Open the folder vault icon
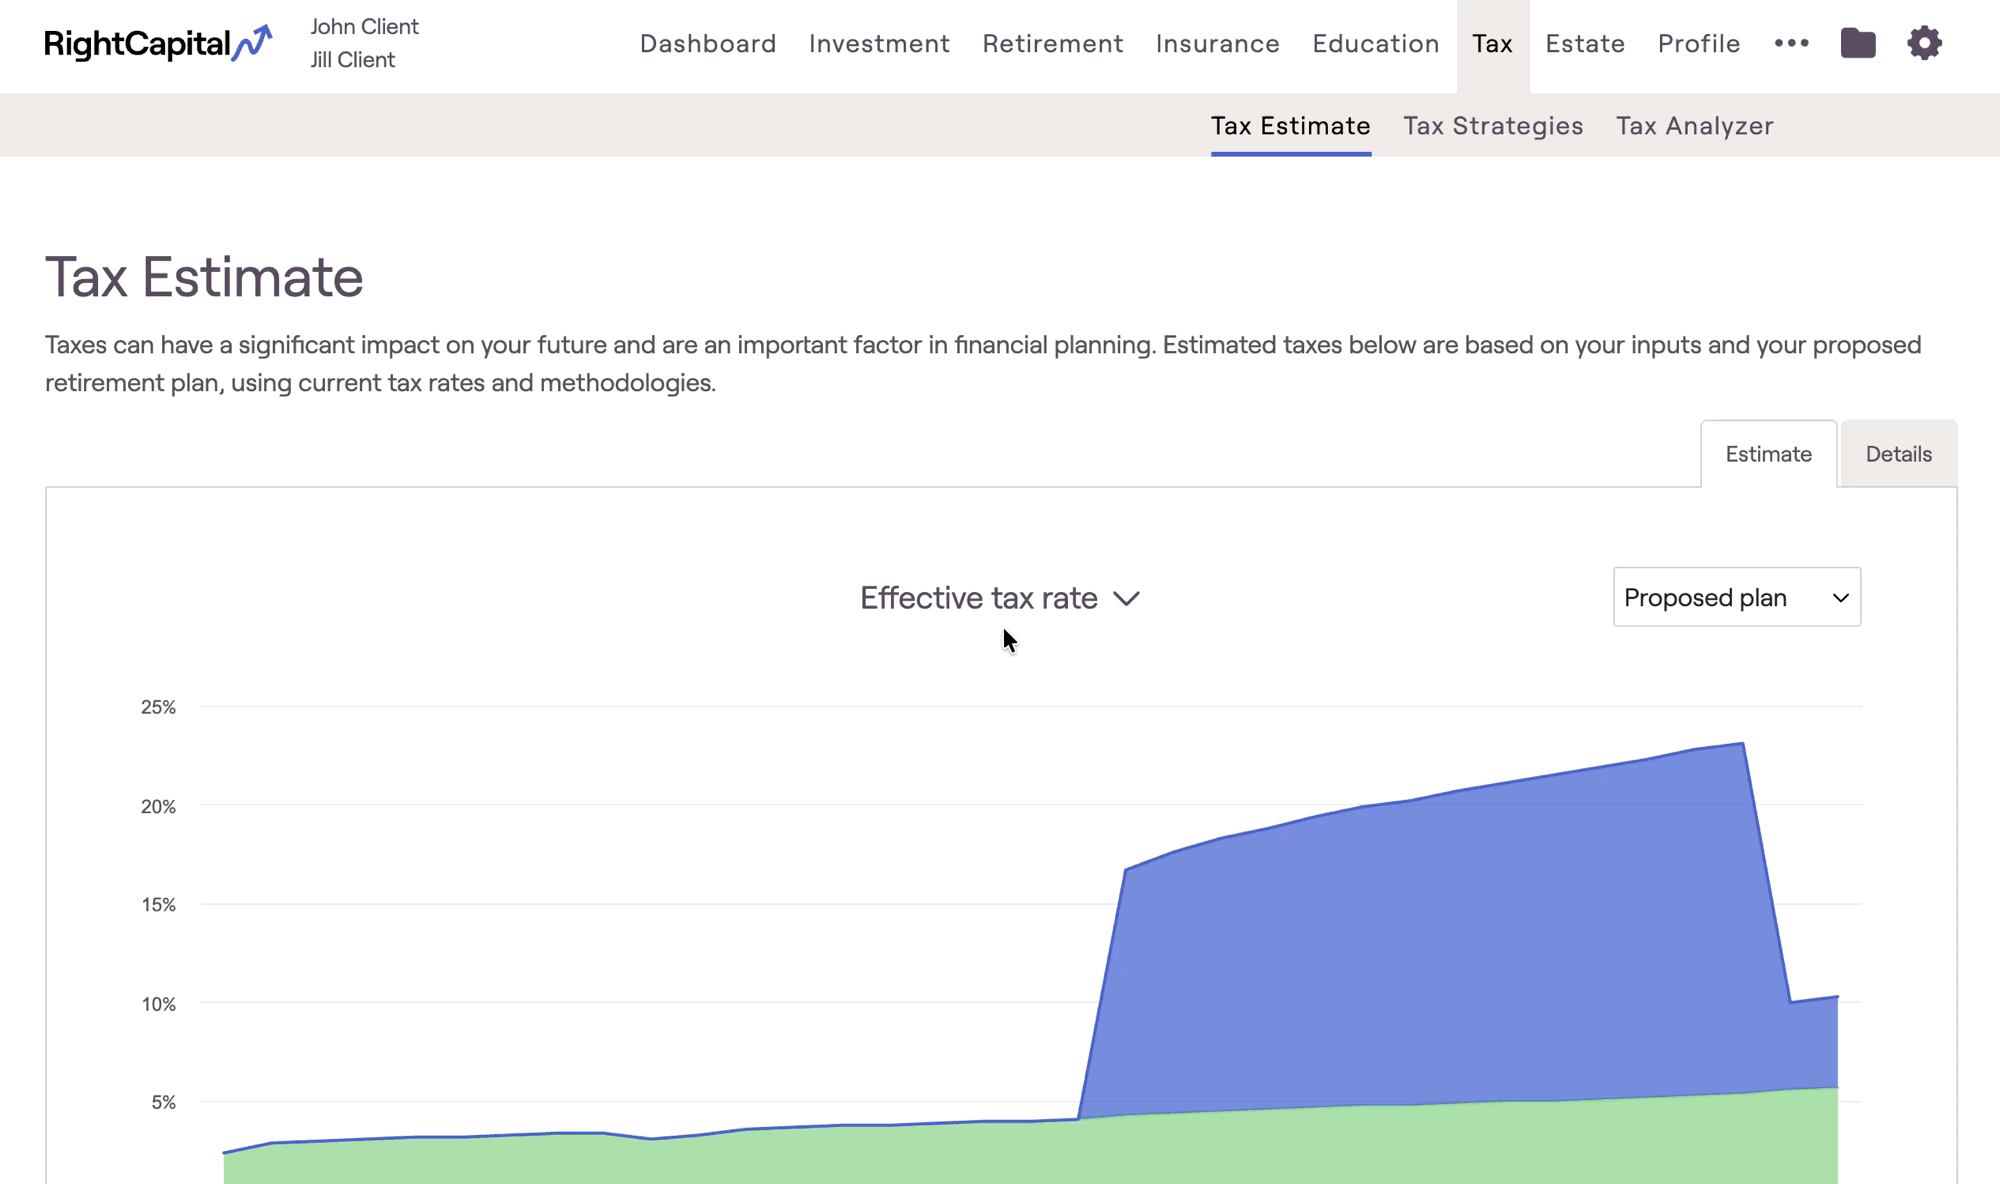Image resolution: width=2000 pixels, height=1184 pixels. coord(1857,43)
